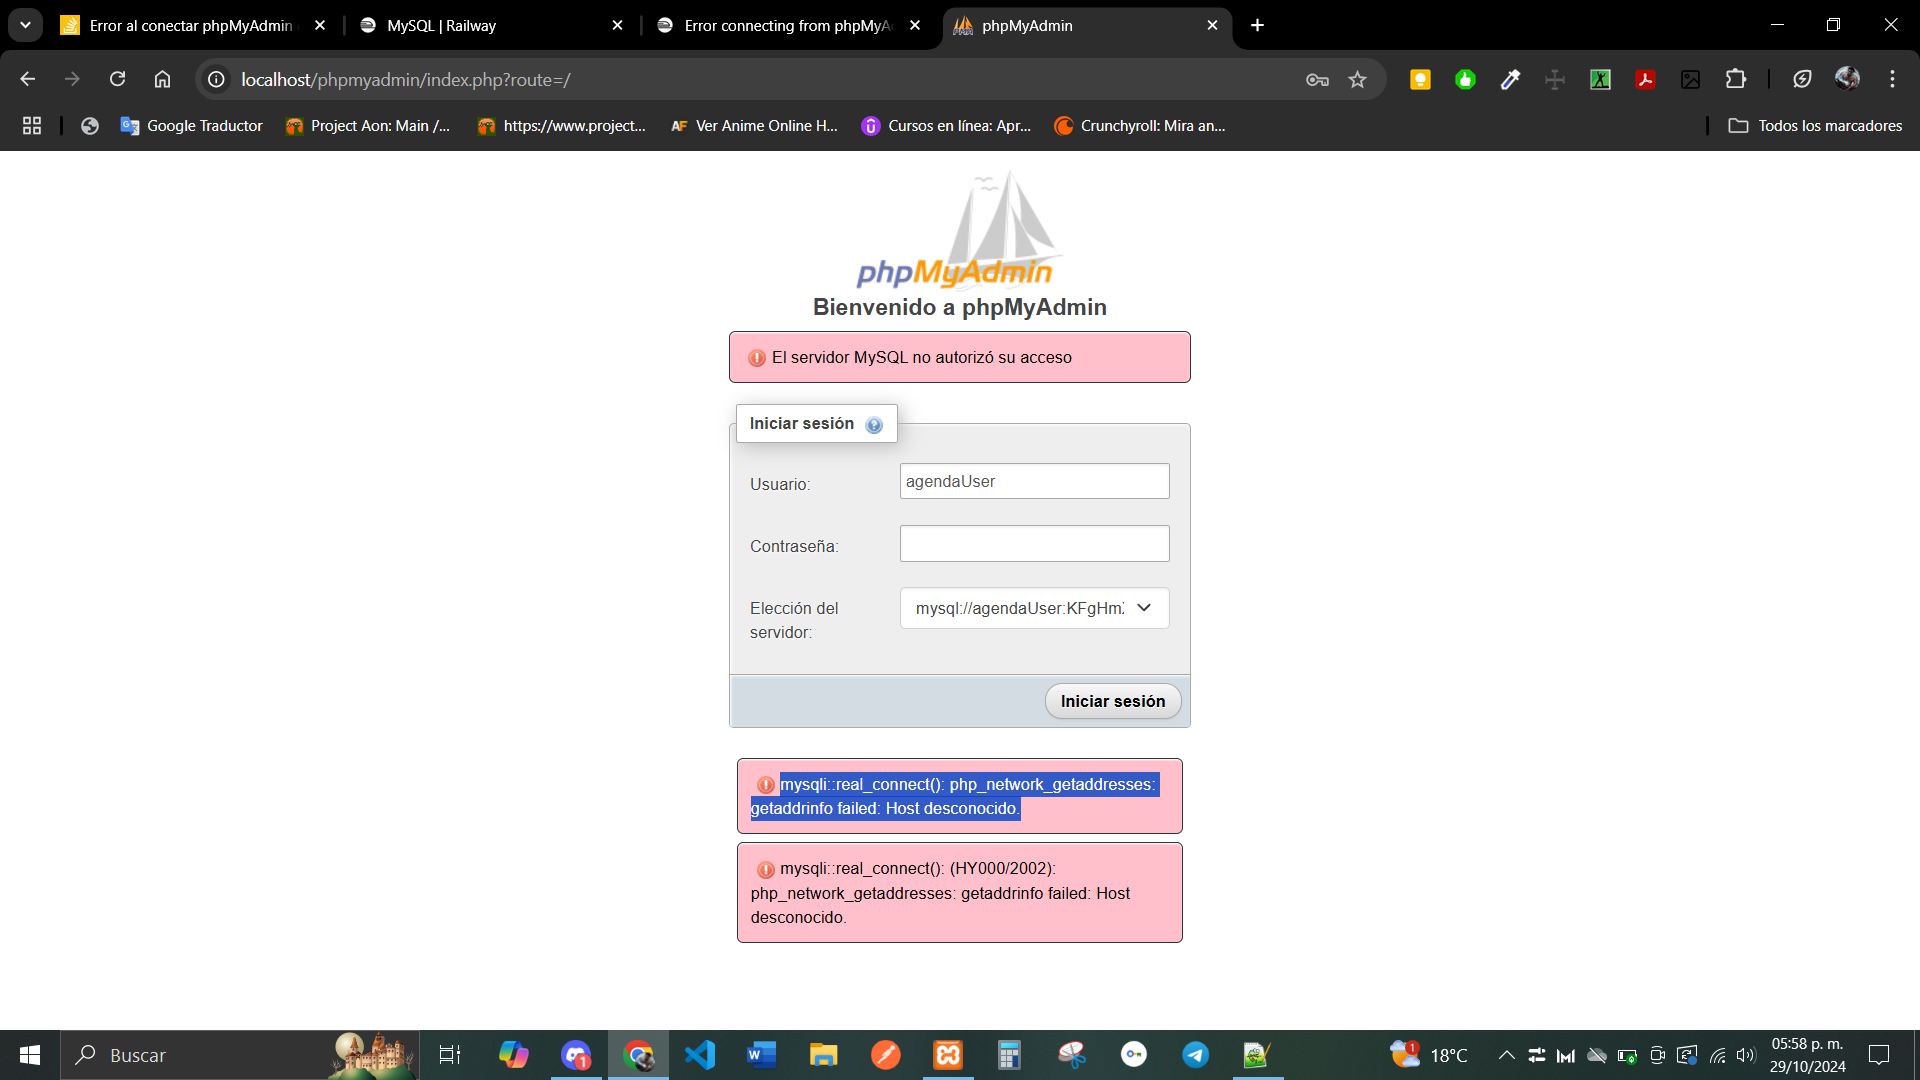Open Visual Studio Code from taskbar
This screenshot has width=1920, height=1080.
700,1055
